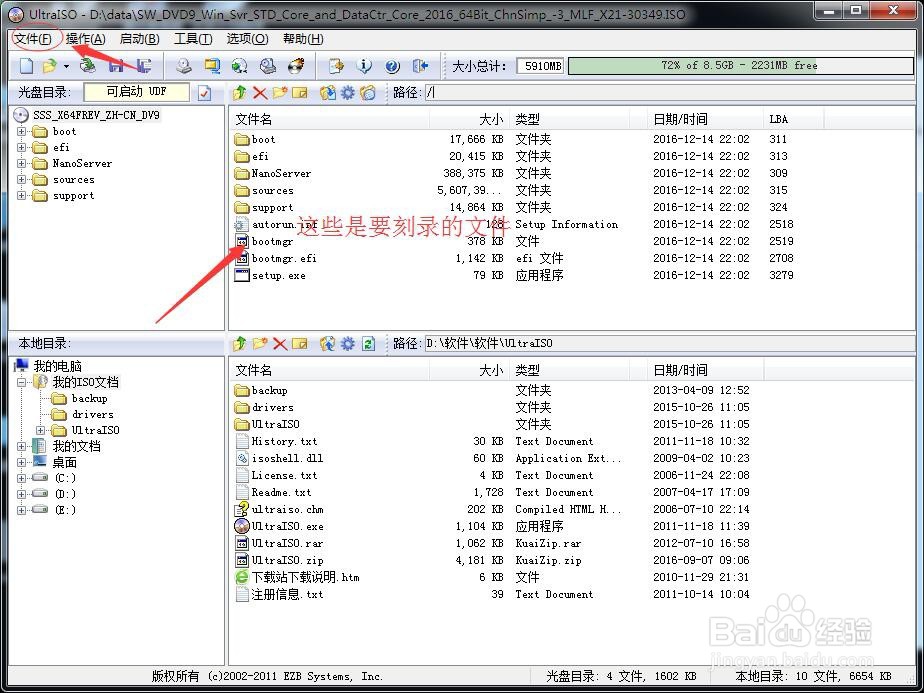Select 注册信息.txt in local file list
Image resolution: width=924 pixels, height=693 pixels.
(287, 594)
